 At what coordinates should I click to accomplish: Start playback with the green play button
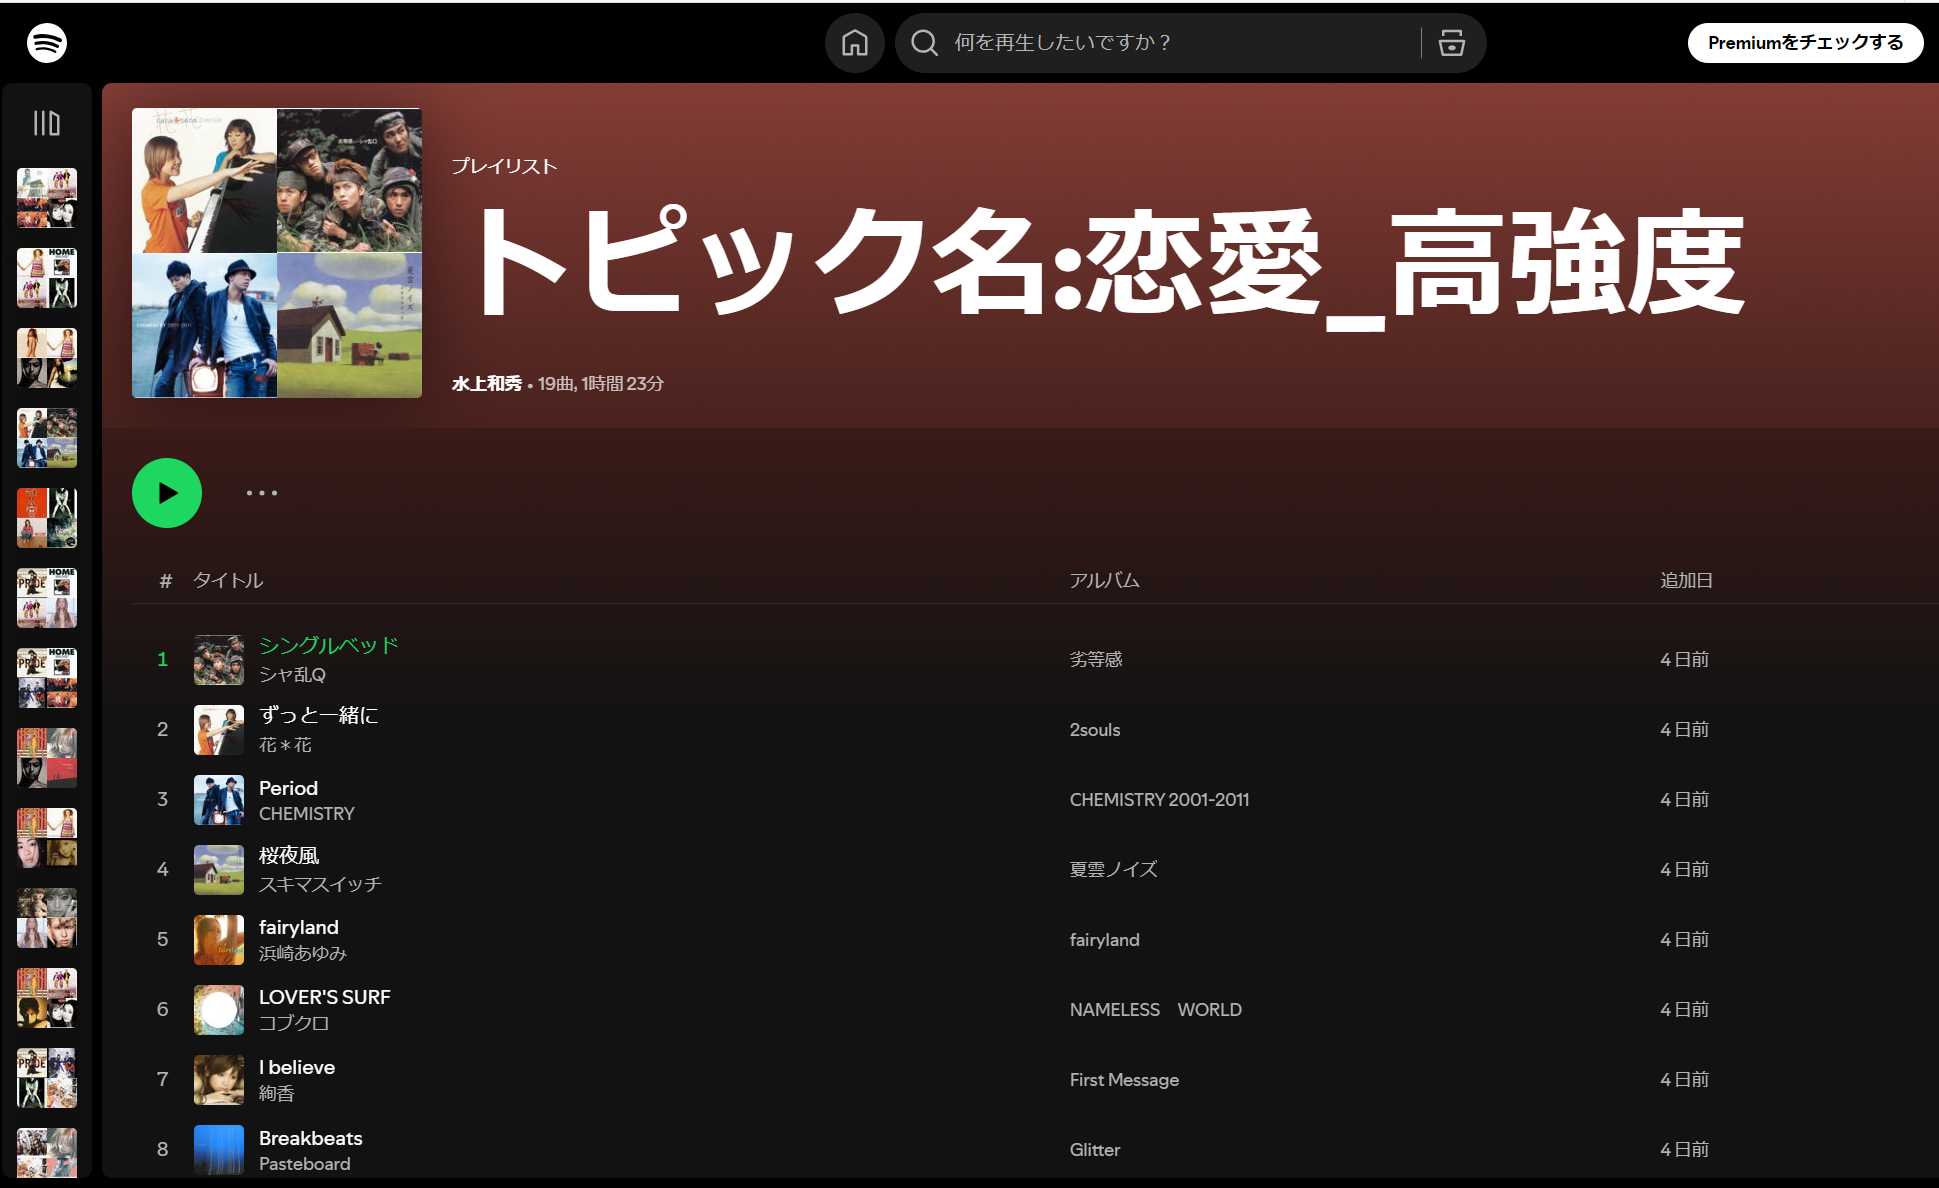tap(166, 493)
